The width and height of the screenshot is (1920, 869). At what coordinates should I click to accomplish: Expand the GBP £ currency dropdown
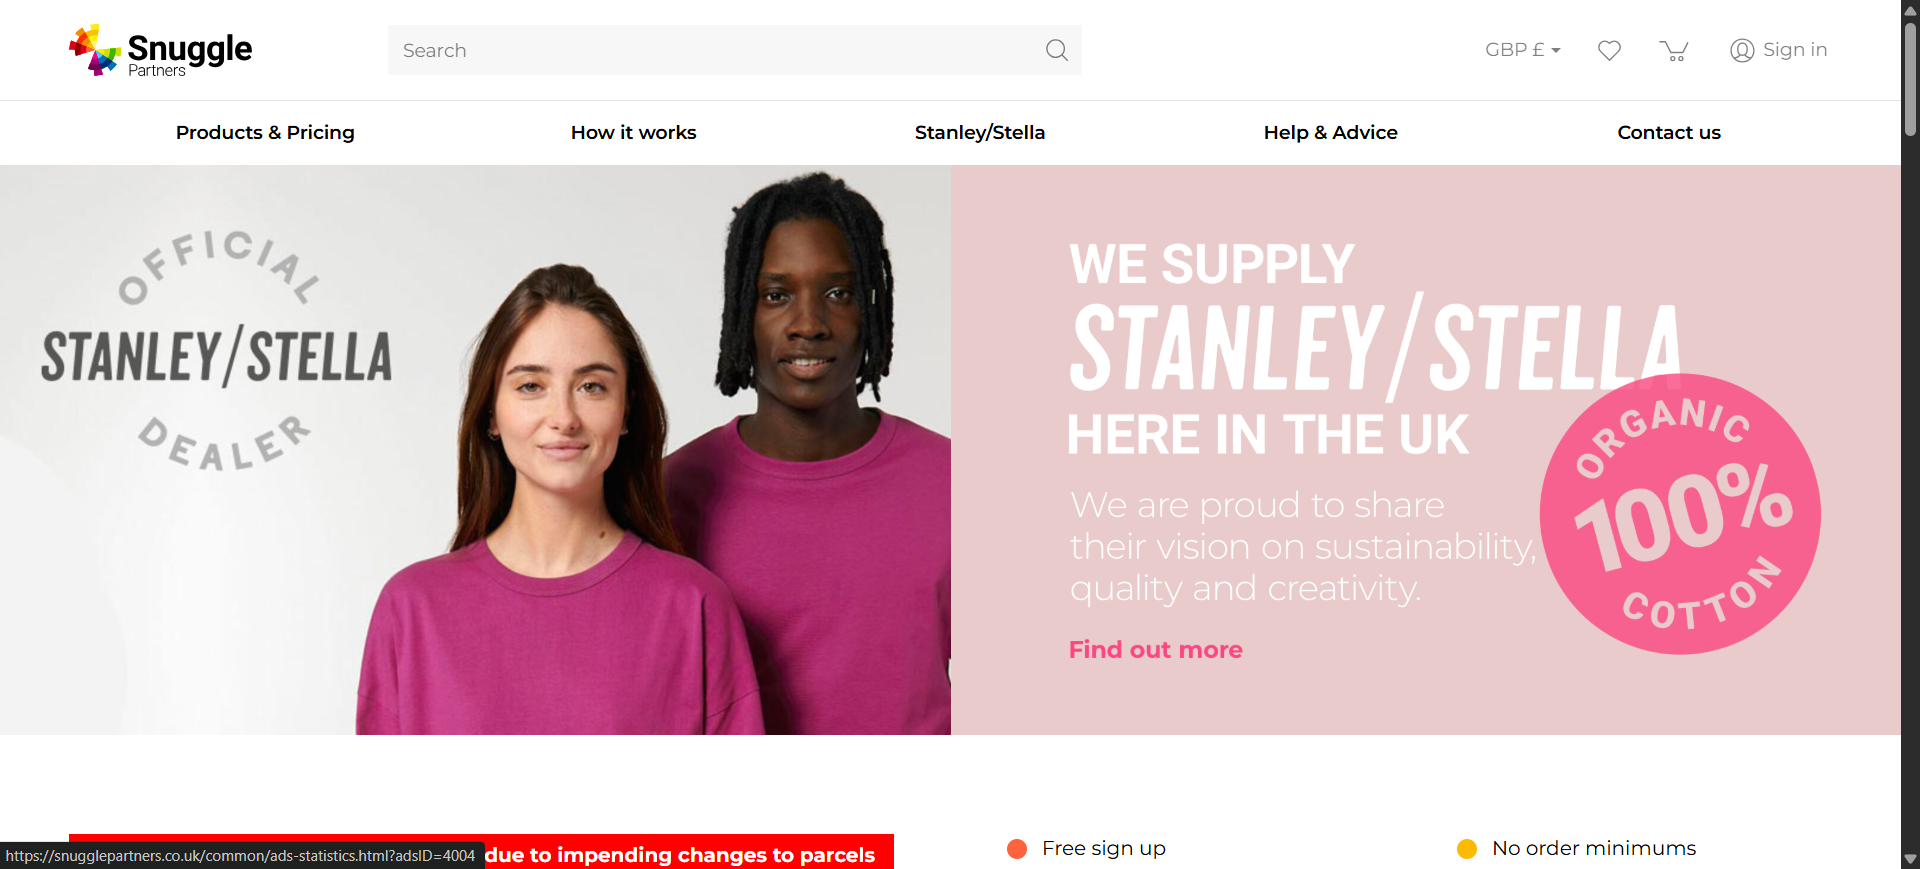[1522, 50]
